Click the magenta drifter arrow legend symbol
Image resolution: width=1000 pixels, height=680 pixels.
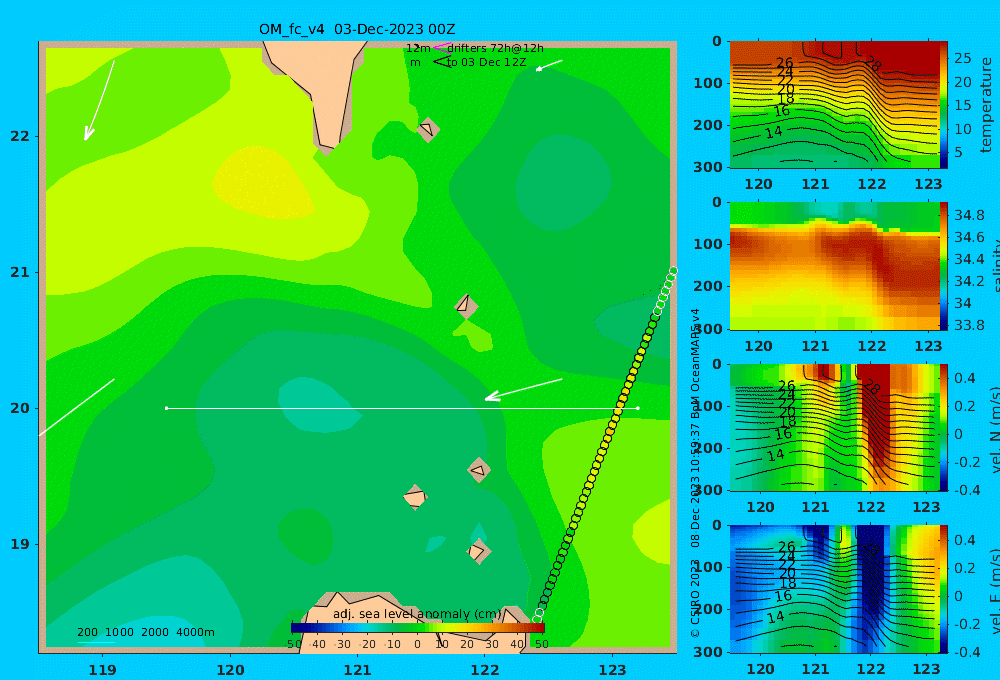(x=441, y=48)
